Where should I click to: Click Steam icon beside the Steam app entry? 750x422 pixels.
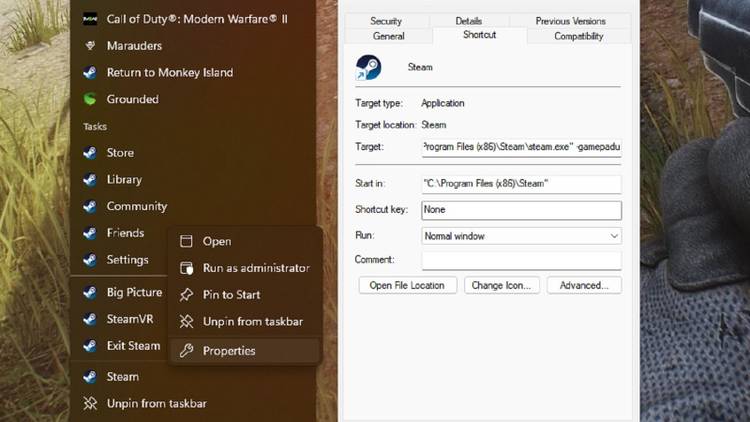point(90,377)
